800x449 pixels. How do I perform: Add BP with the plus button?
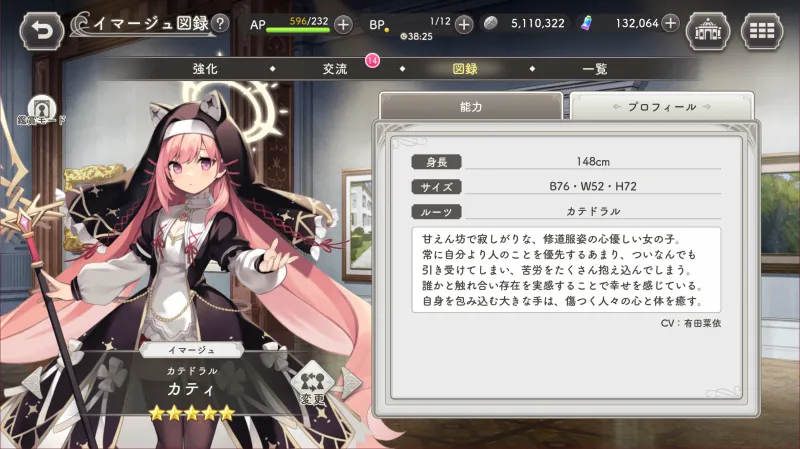click(464, 24)
